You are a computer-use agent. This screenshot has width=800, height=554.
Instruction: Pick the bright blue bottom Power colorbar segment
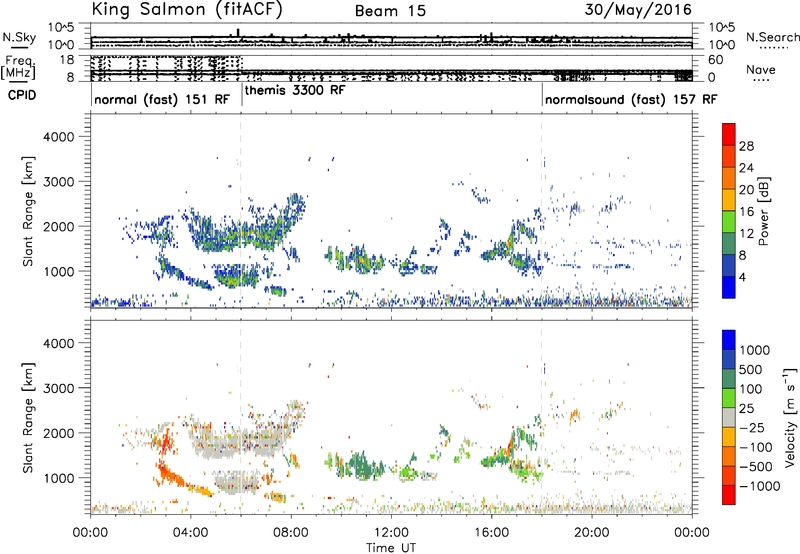pos(729,287)
